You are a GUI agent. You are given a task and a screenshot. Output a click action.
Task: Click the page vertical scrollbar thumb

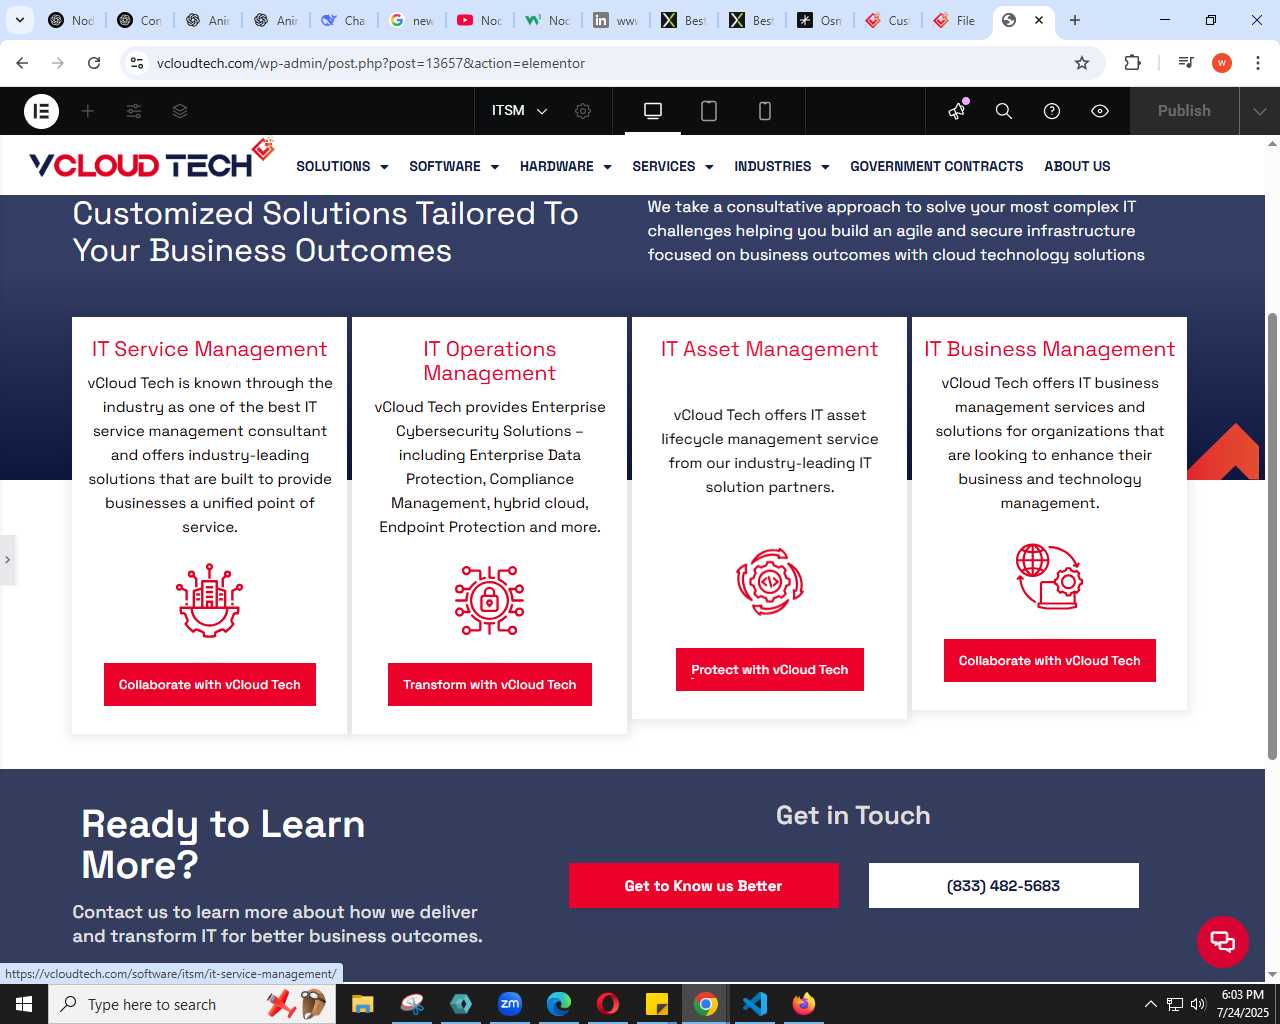point(1272,537)
